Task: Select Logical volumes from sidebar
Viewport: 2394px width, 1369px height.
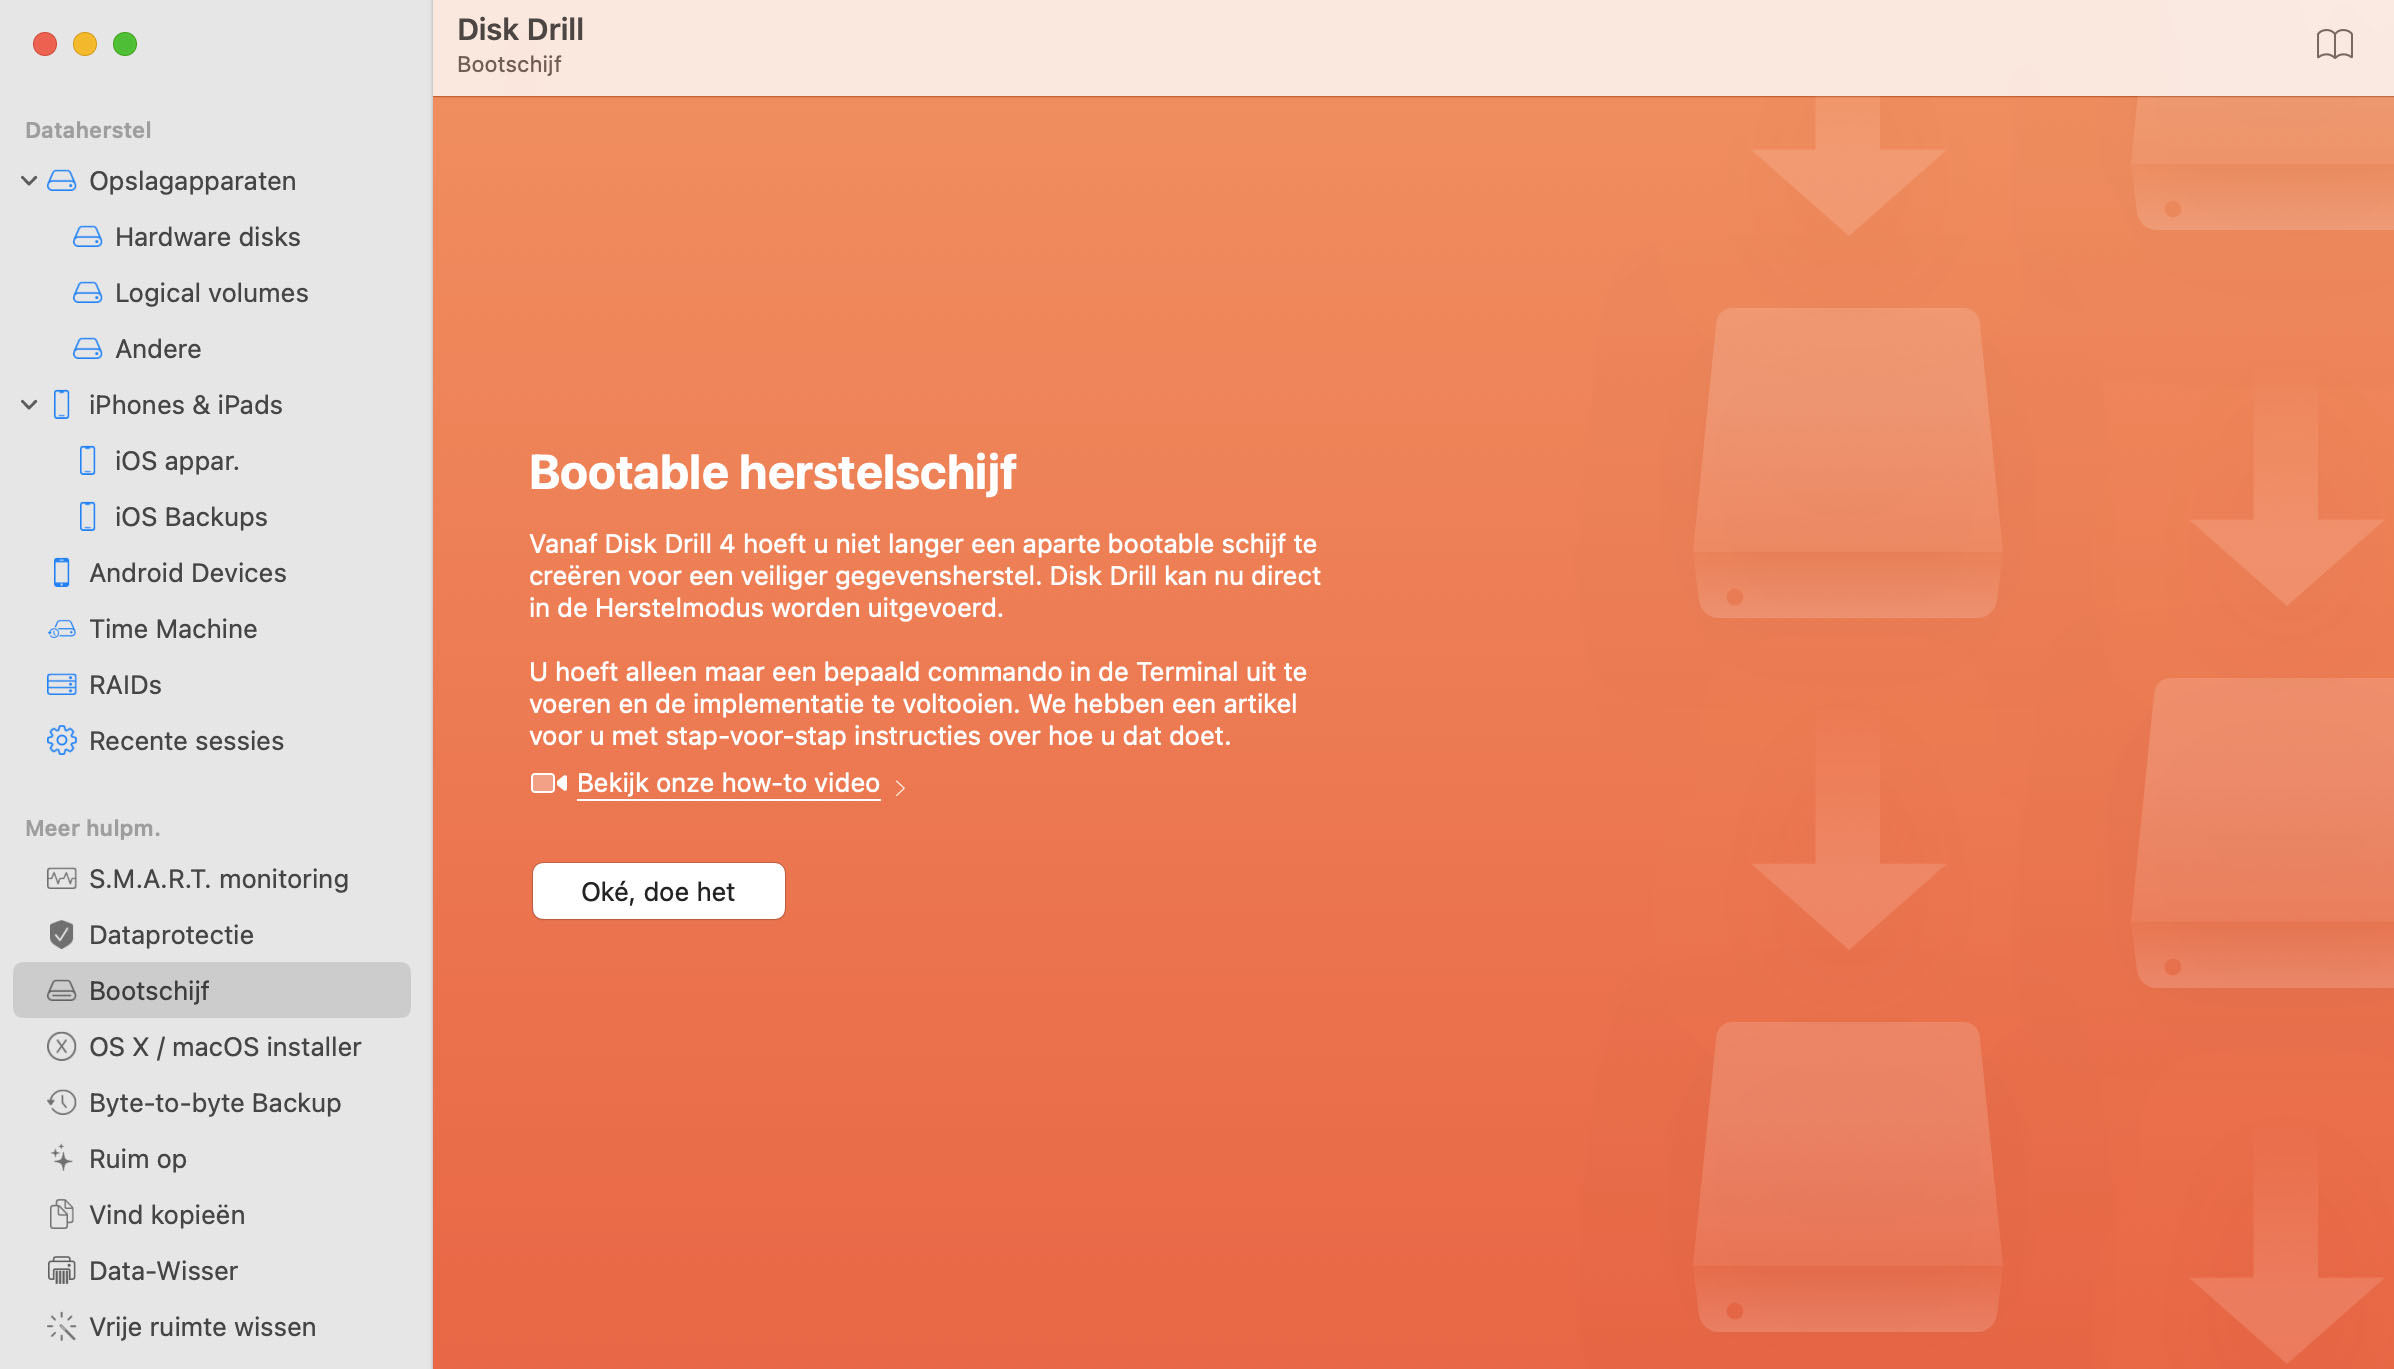Action: [x=210, y=293]
